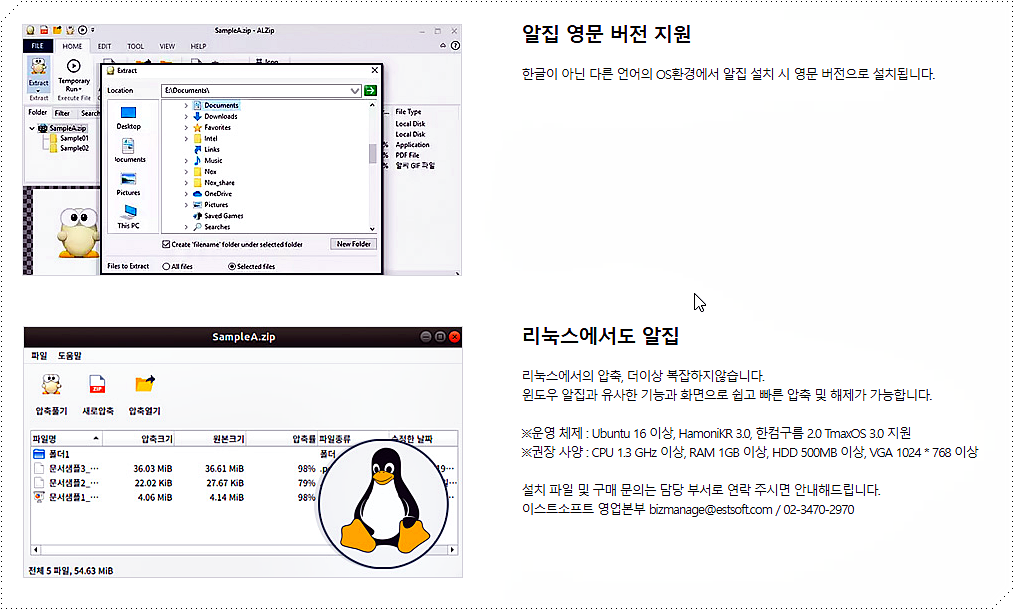Screen dimensions: 1014x610
Task: Choose This PC in Extract dialog sidebar
Action: click(129, 217)
